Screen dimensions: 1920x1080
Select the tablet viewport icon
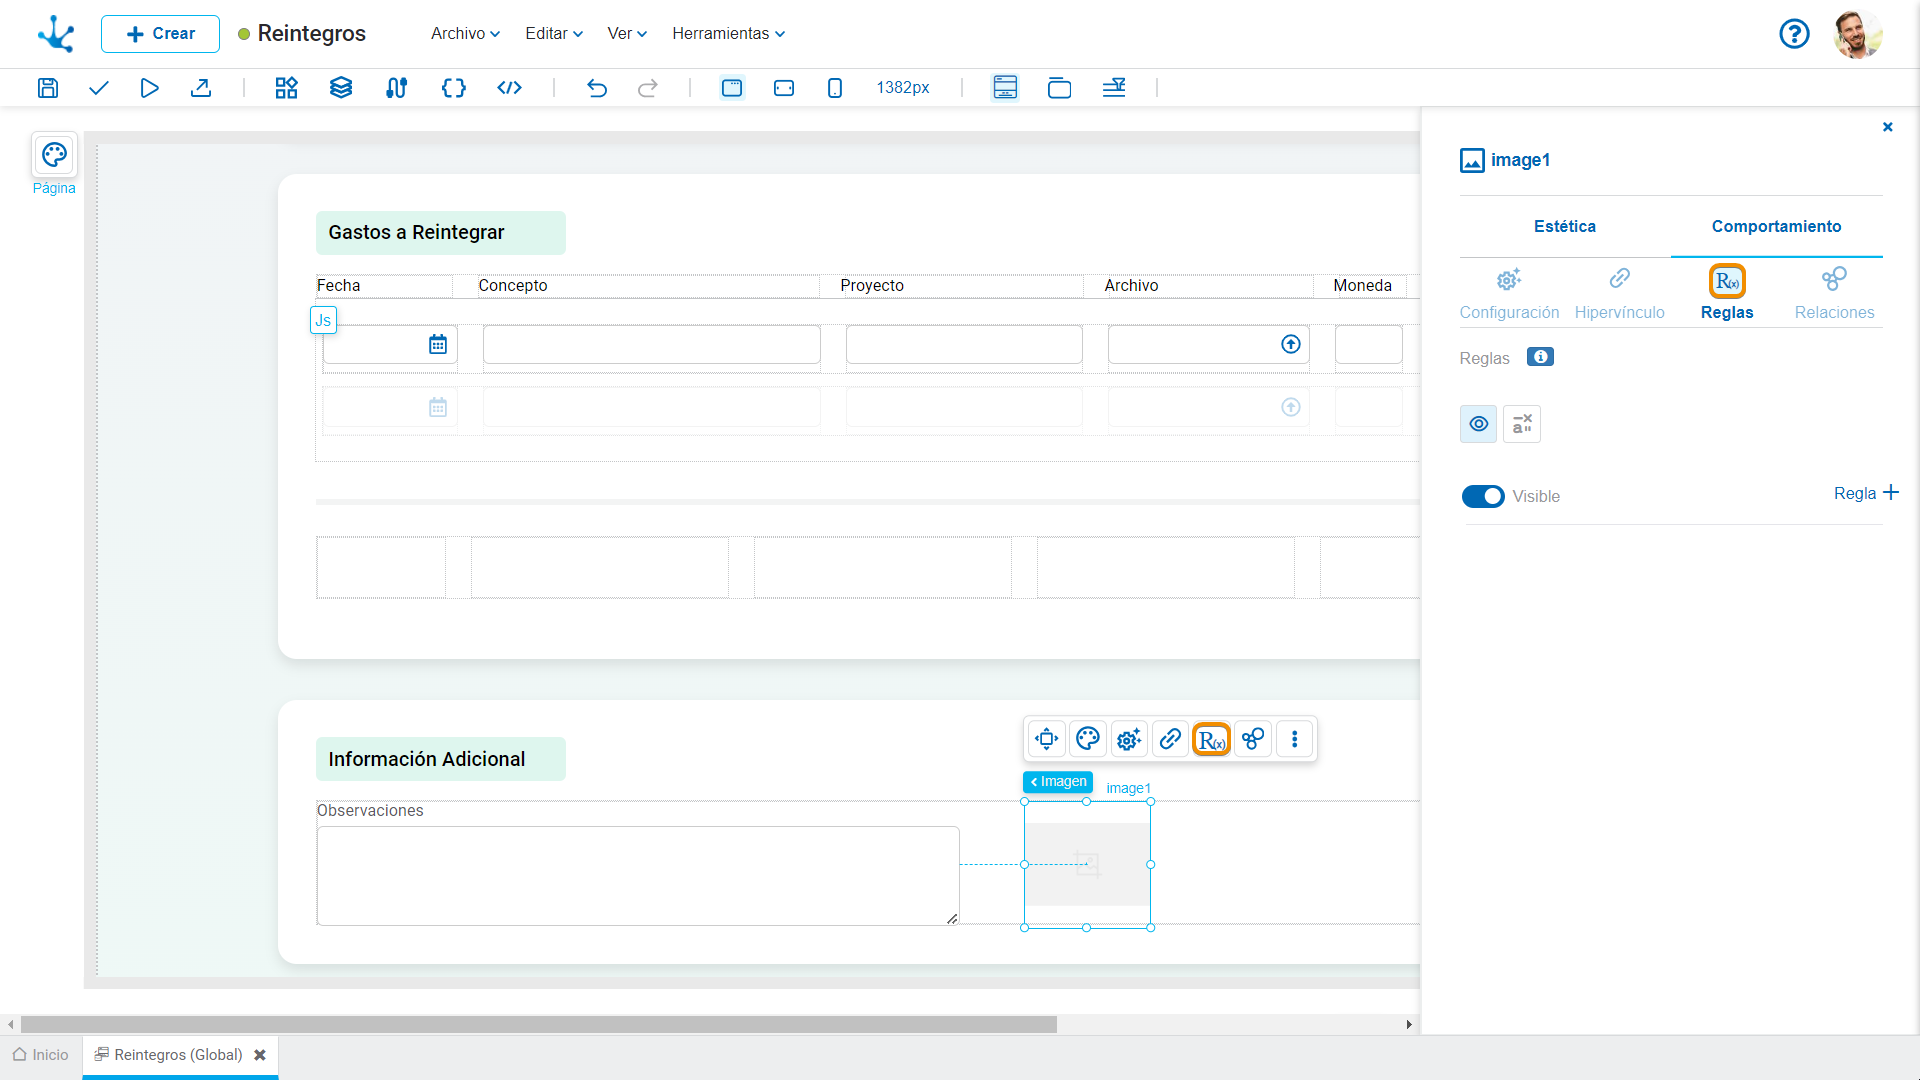click(x=784, y=88)
